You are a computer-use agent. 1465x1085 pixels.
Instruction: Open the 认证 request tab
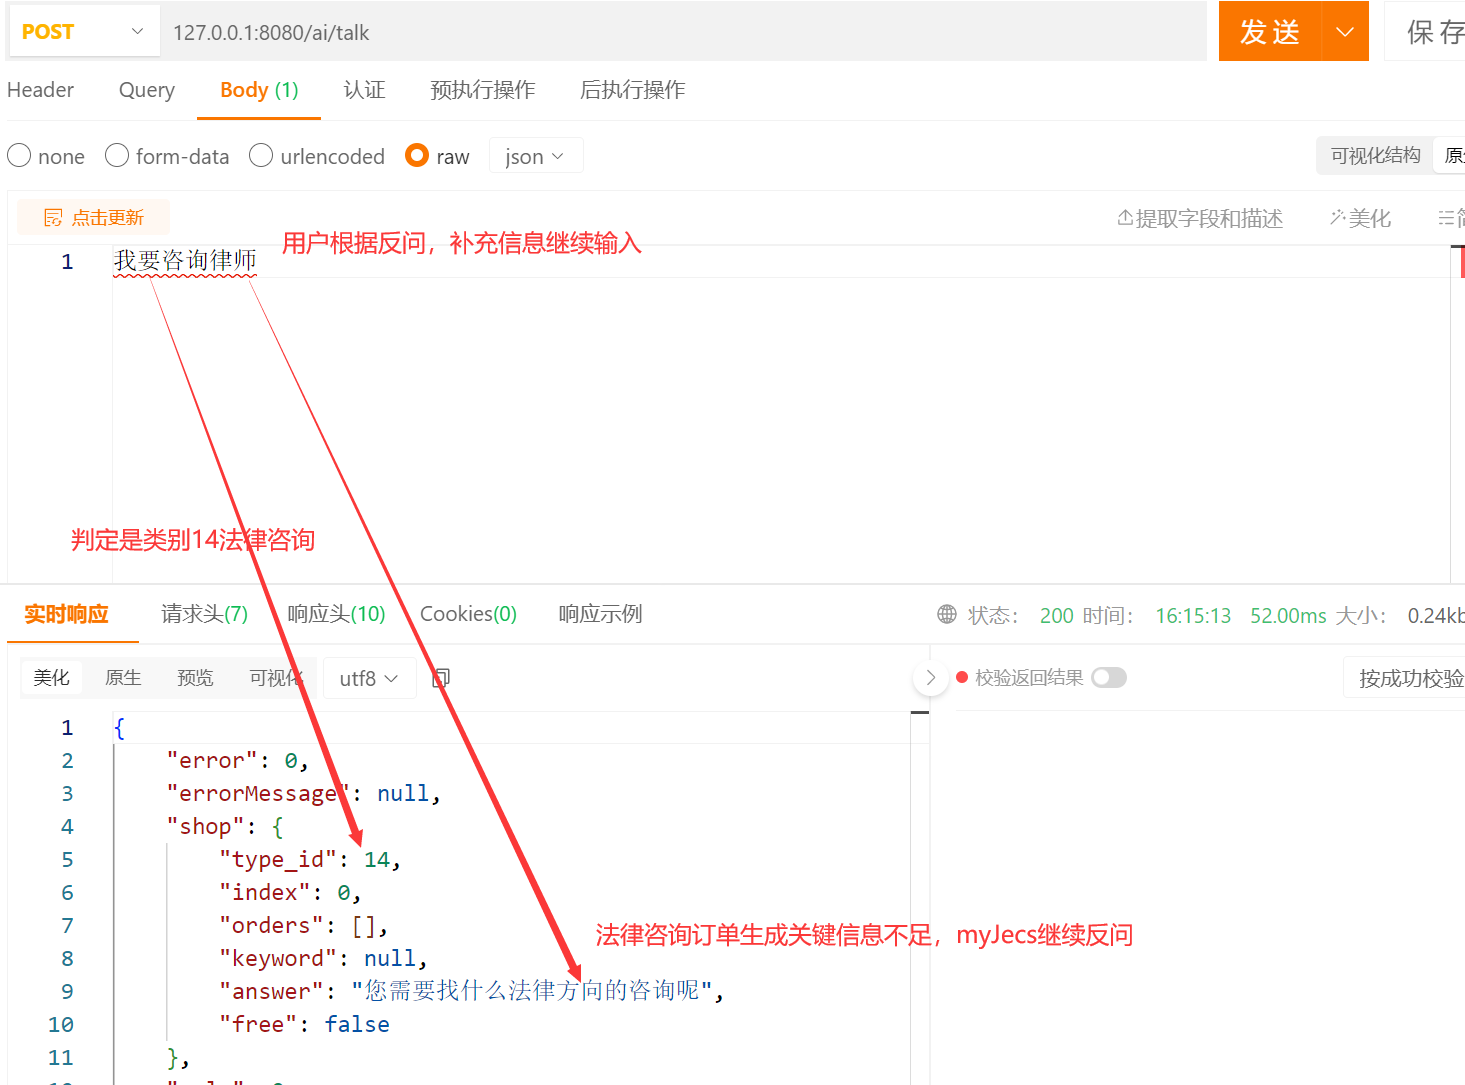[364, 90]
